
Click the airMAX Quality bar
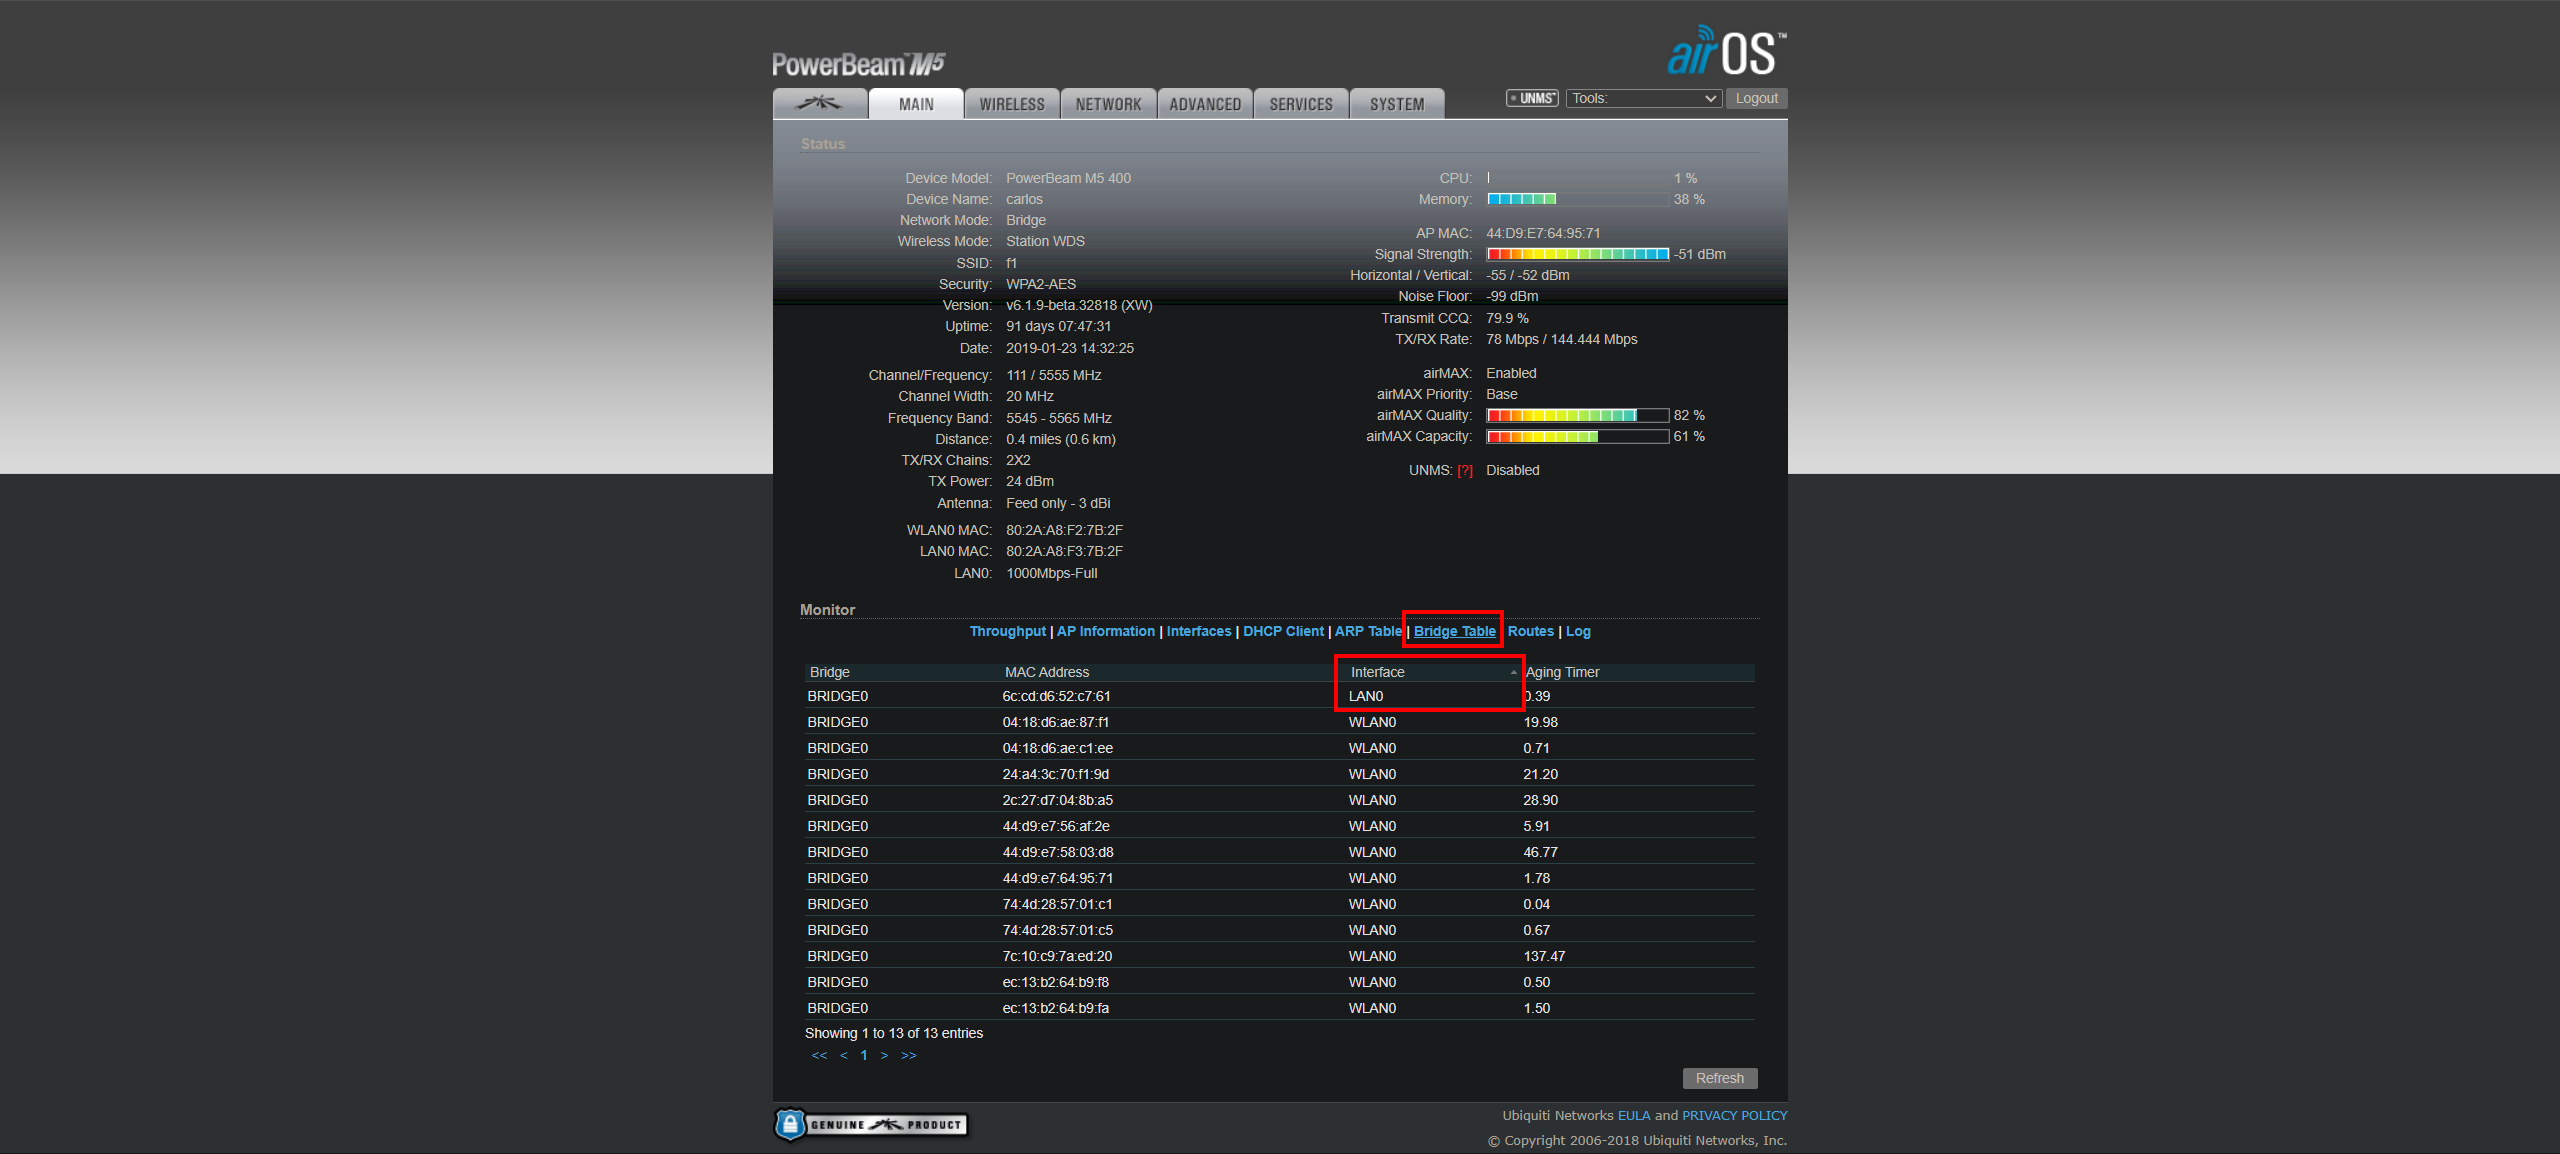[1577, 415]
